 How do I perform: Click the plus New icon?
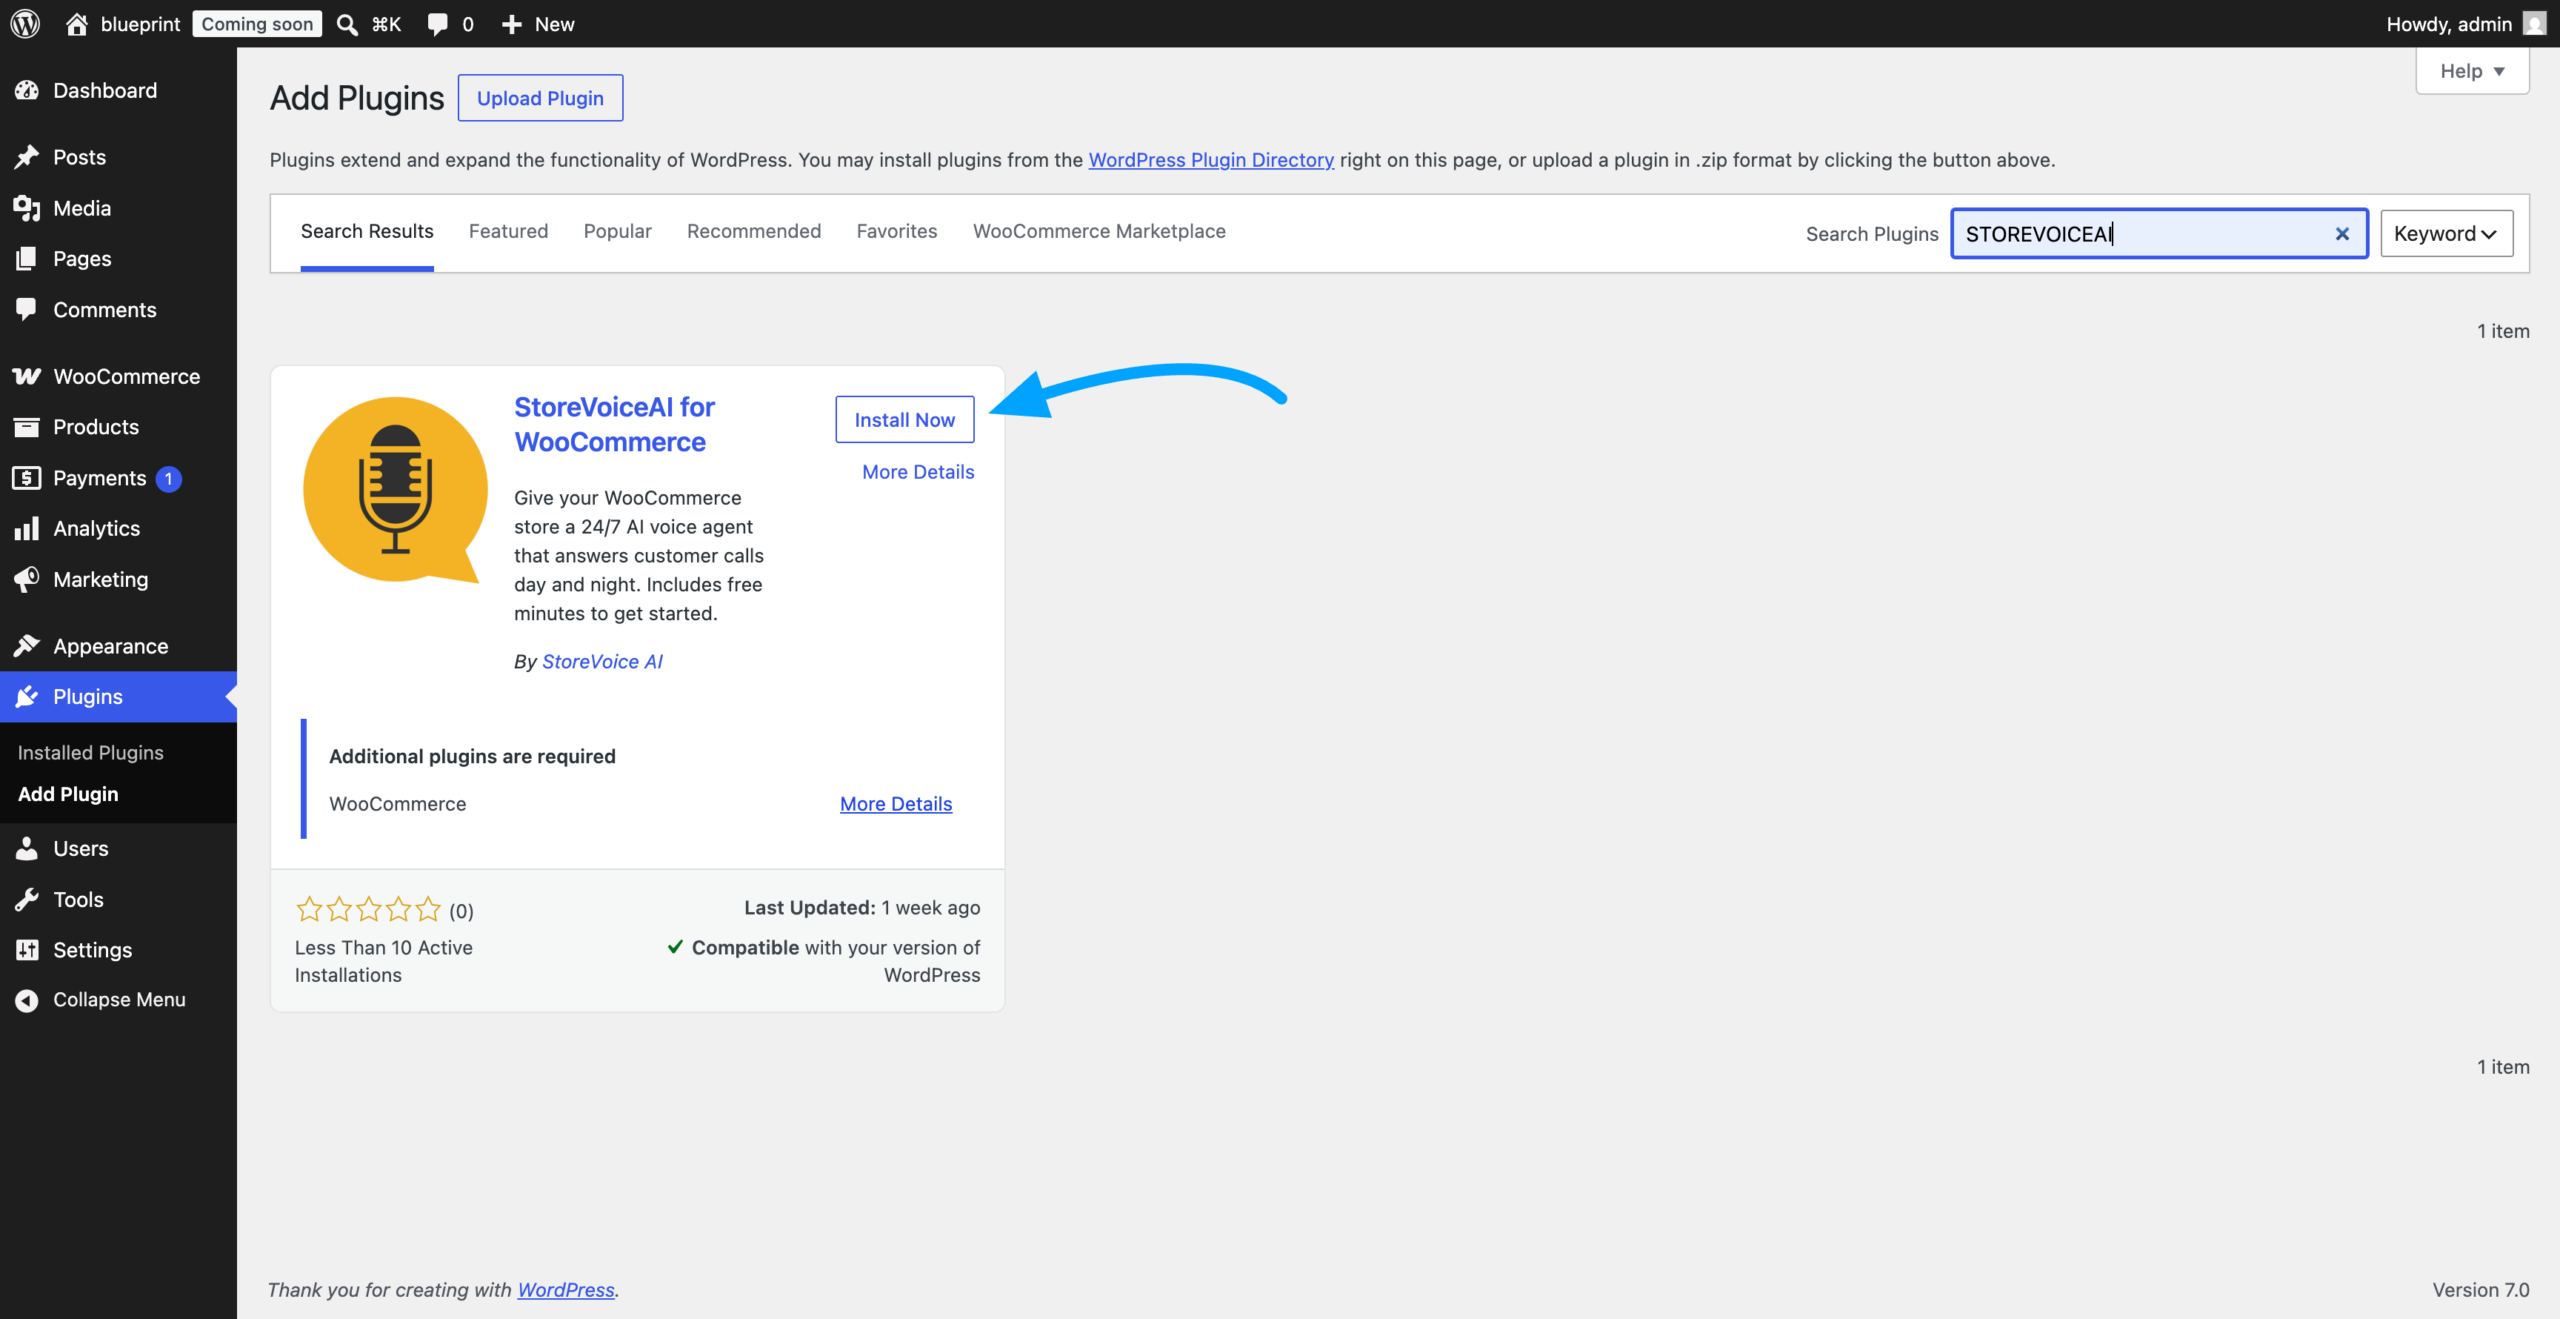coord(512,24)
